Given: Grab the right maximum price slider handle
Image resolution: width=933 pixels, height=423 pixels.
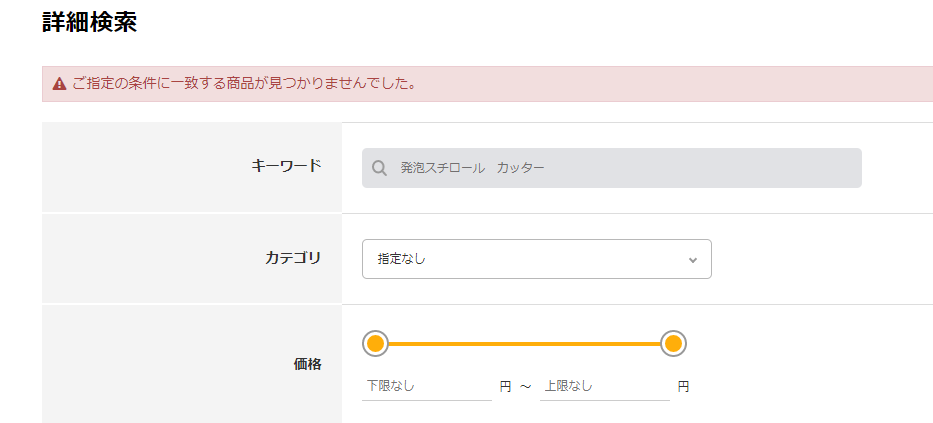Looking at the screenshot, I should pyautogui.click(x=674, y=343).
